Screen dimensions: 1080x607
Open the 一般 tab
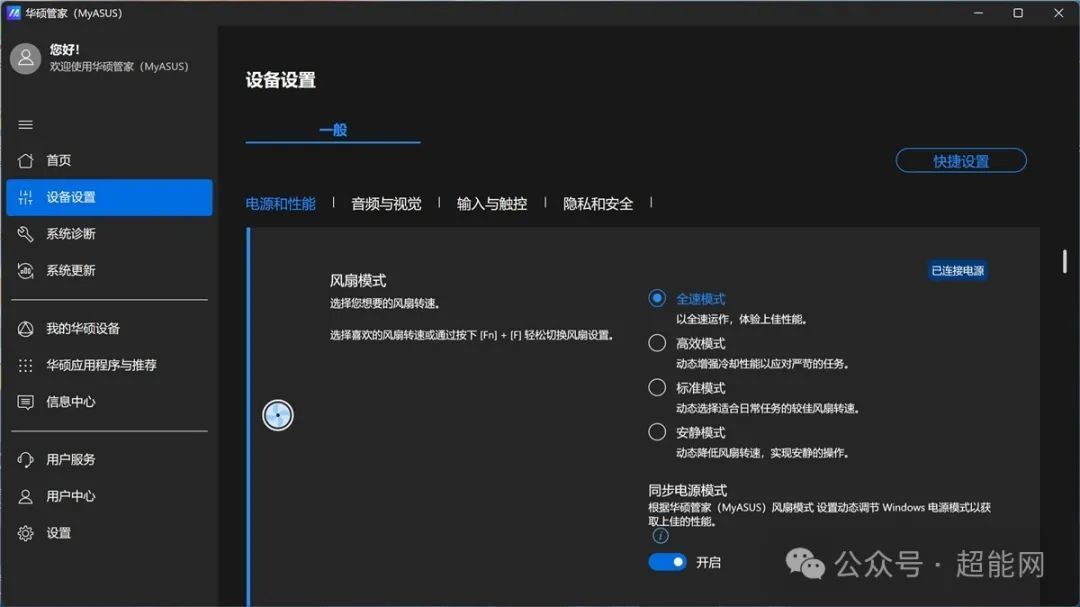click(333, 130)
